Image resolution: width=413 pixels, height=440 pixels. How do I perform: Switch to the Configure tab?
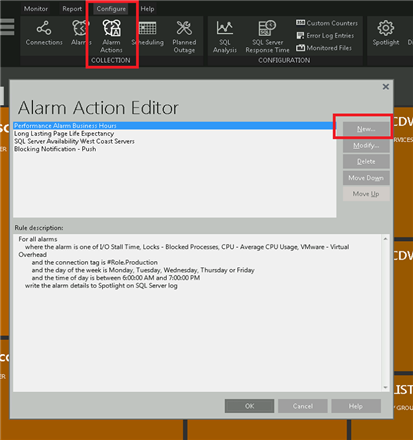pos(111,9)
